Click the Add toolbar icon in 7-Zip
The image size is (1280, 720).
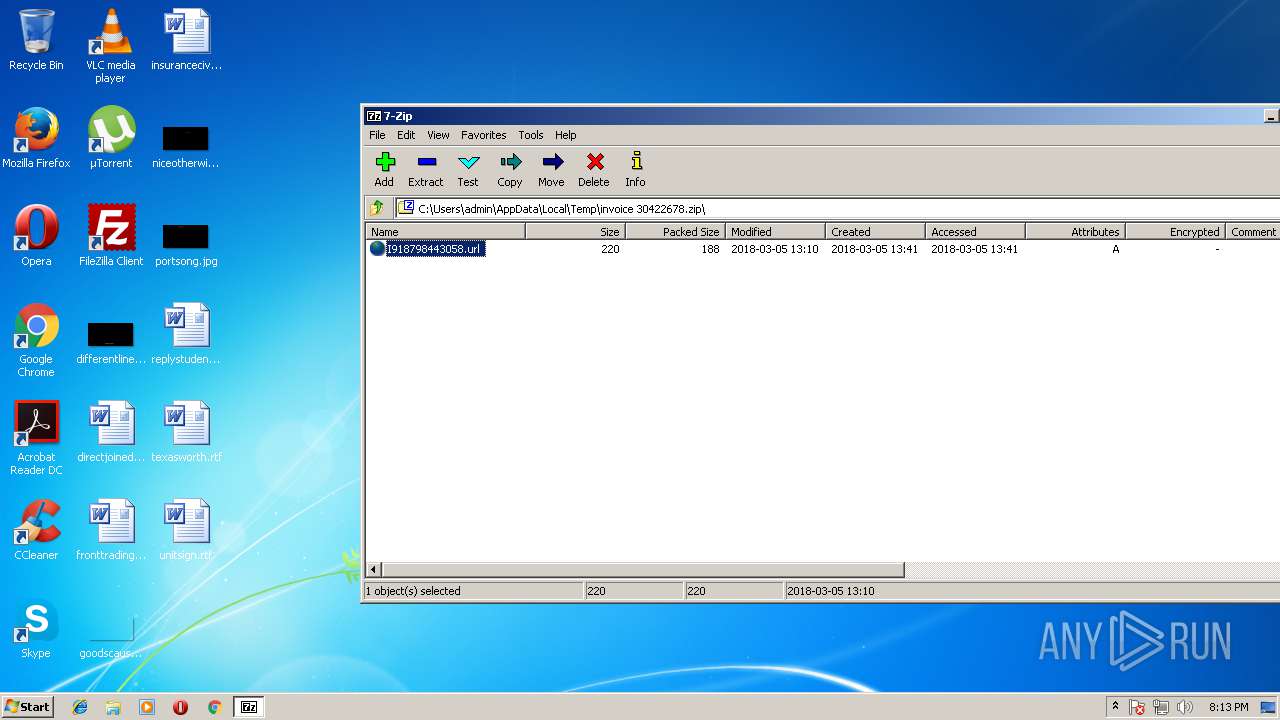(x=384, y=169)
